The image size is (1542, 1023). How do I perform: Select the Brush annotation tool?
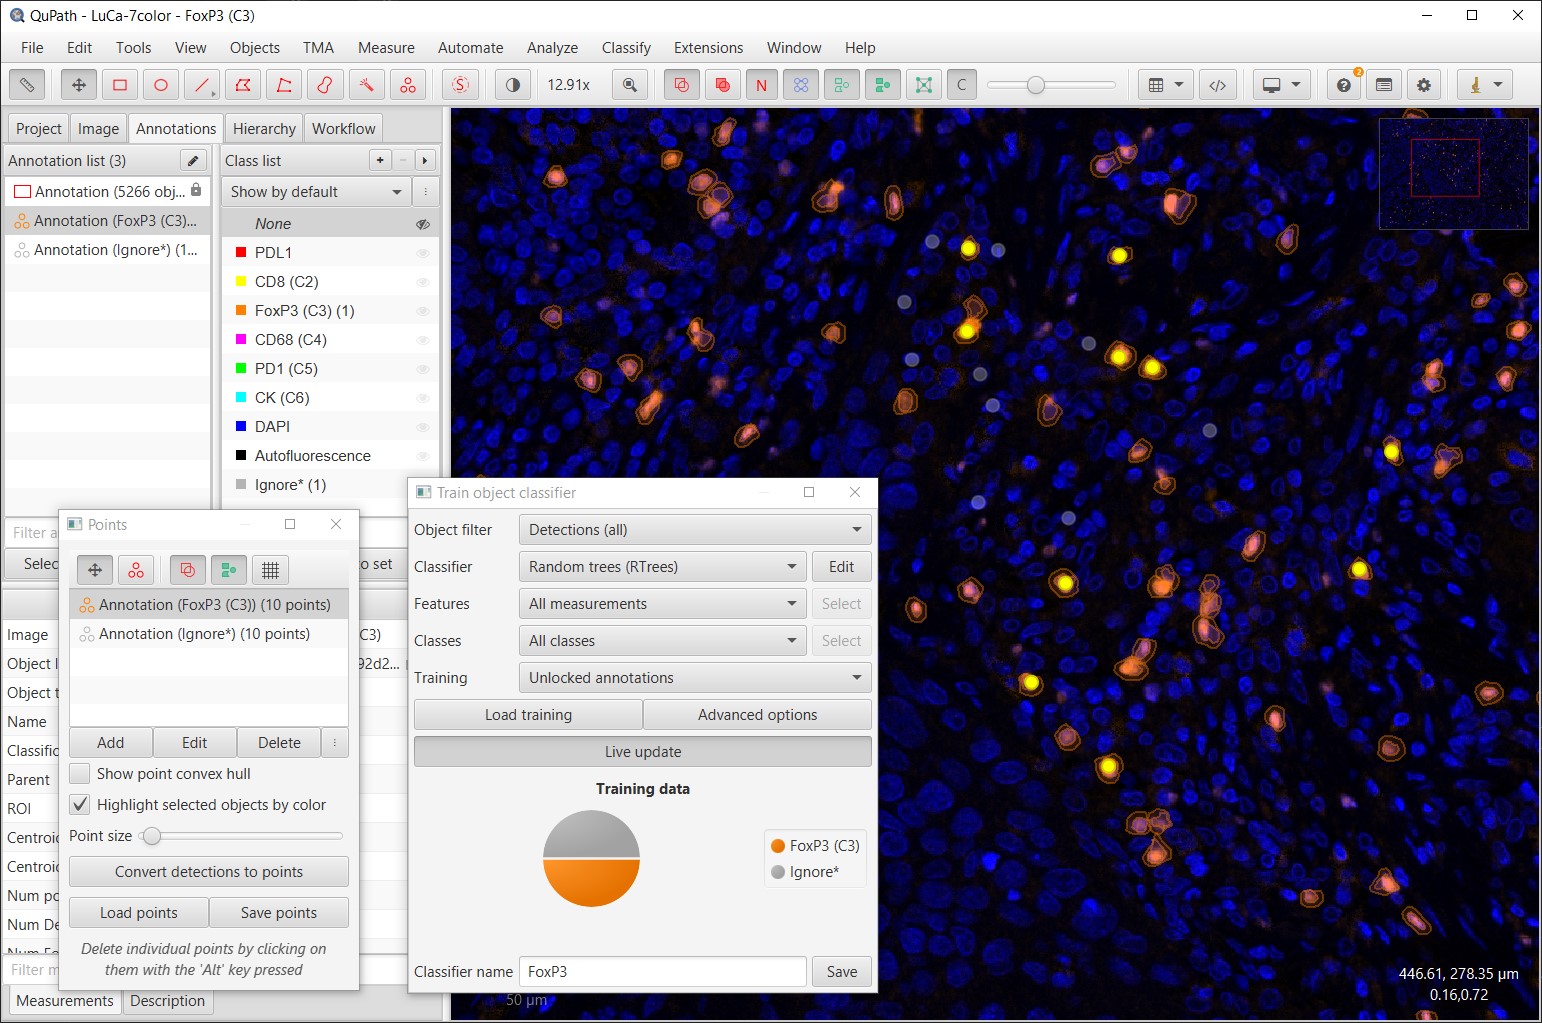point(325,85)
